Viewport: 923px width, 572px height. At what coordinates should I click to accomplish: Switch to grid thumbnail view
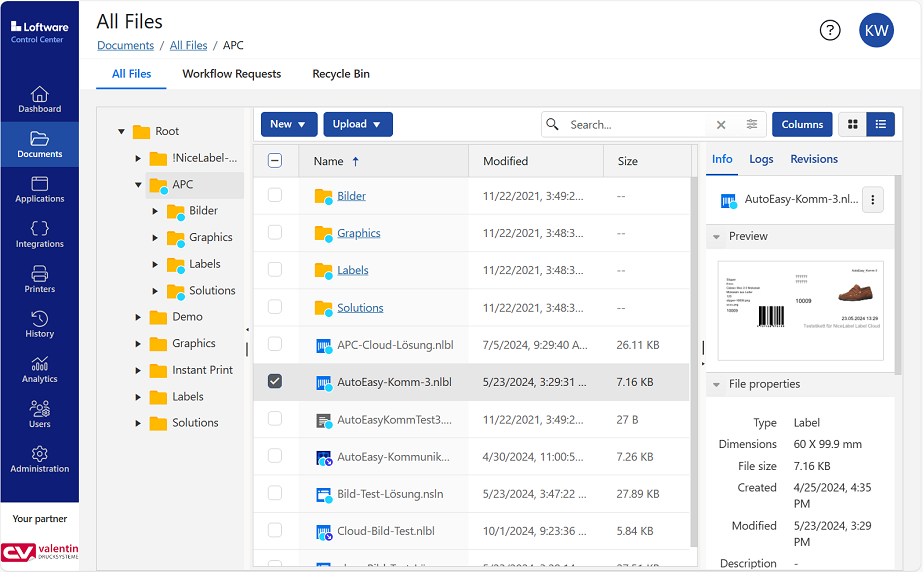pos(853,124)
